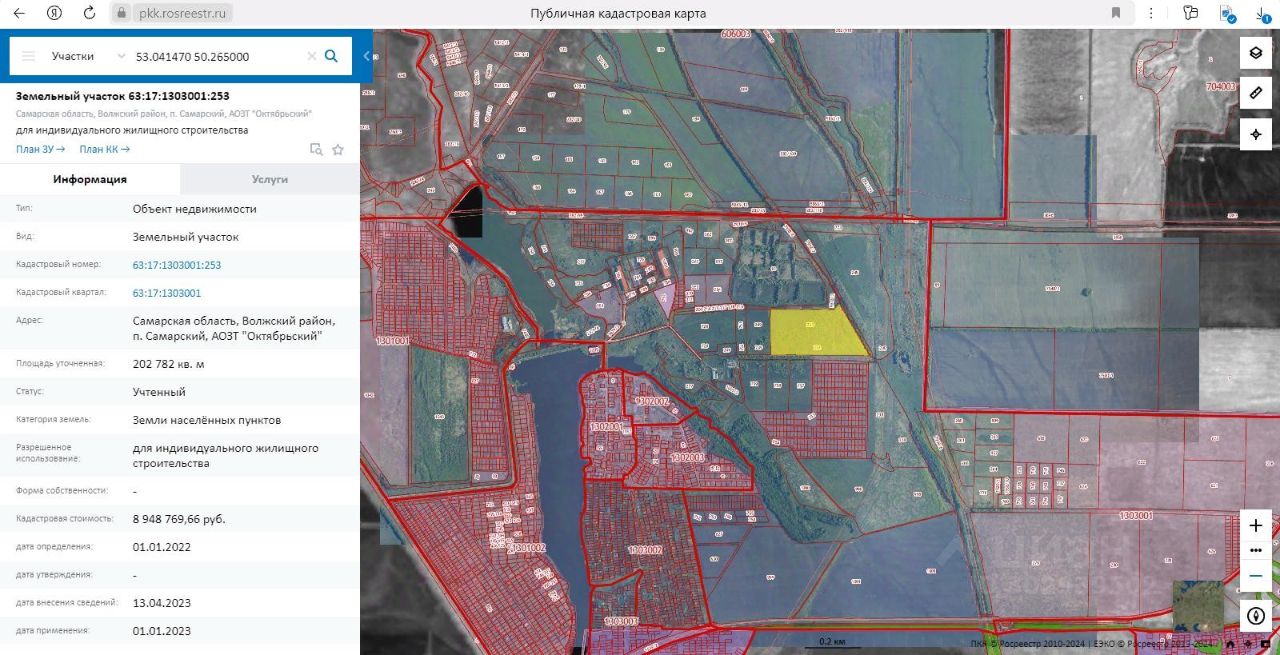Image resolution: width=1280 pixels, height=655 pixels.
Task: Locate my position with geolocation icon
Action: pyautogui.click(x=1256, y=134)
